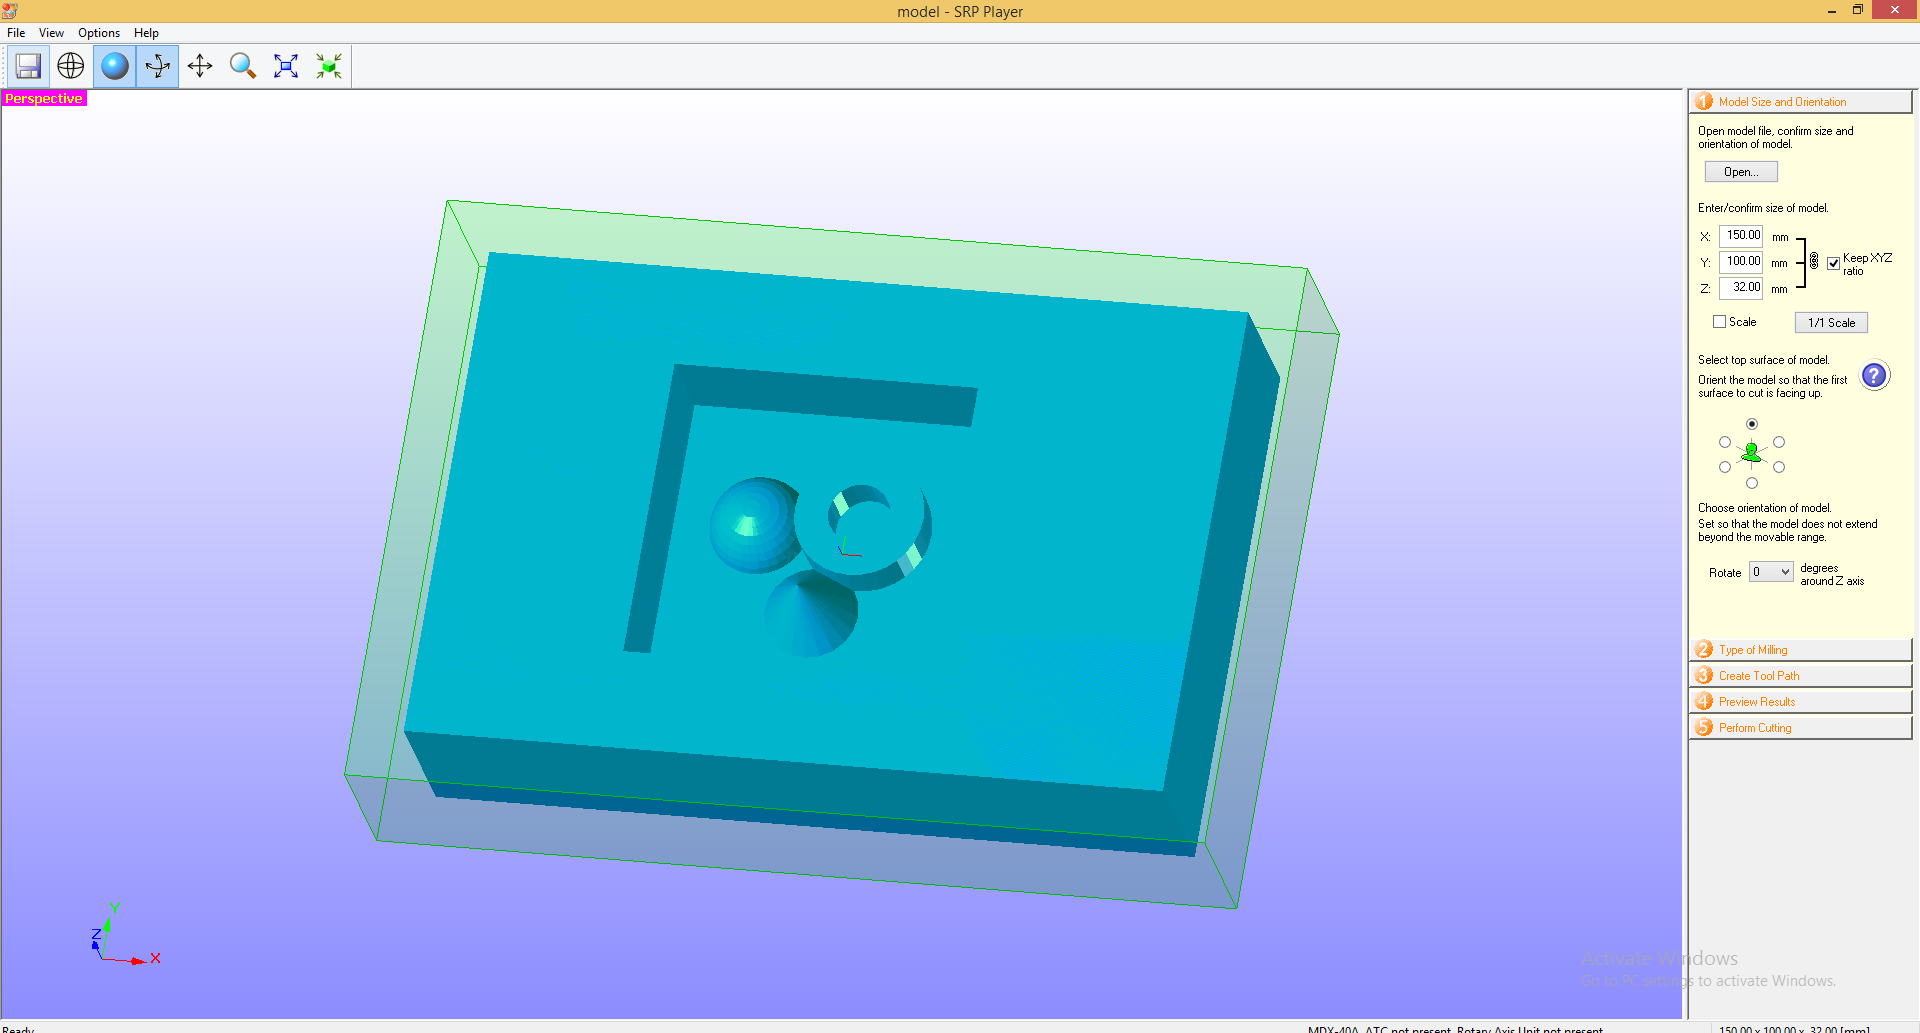Click the Z size input field

1741,288
